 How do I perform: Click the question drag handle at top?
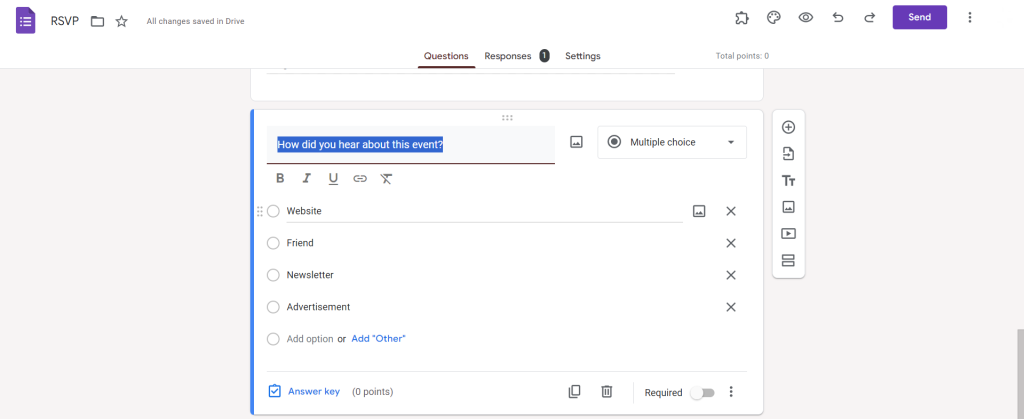507,117
